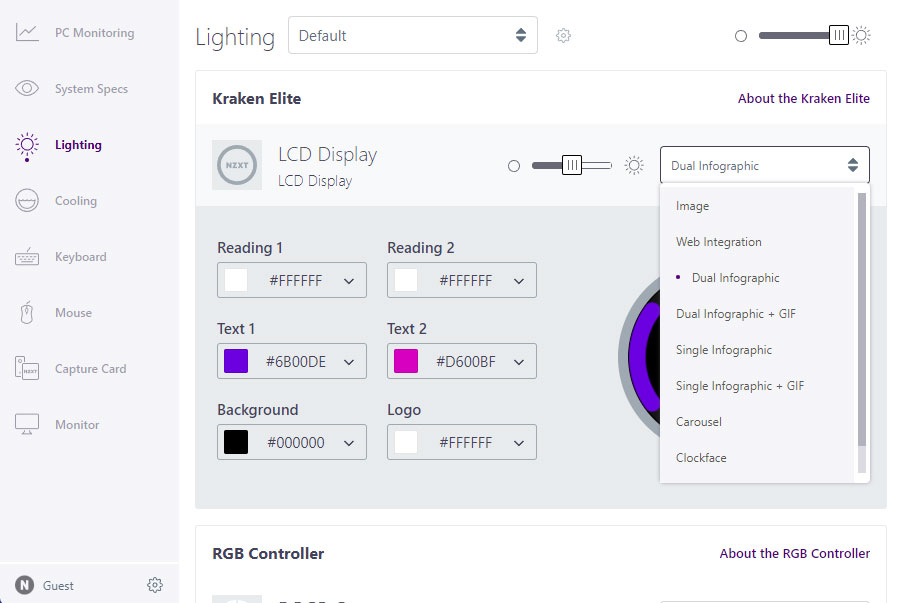The width and height of the screenshot is (905, 603).
Task: Click LCD brightness maximum sun icon
Action: coord(634,166)
